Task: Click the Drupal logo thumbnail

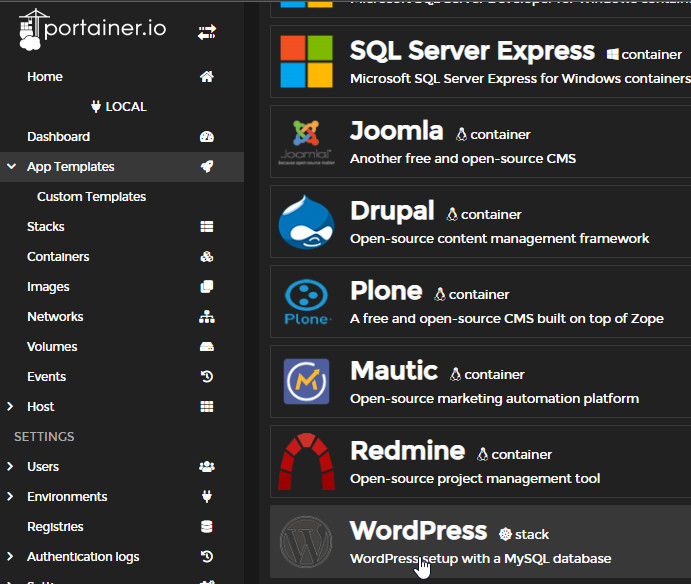Action: [x=306, y=222]
